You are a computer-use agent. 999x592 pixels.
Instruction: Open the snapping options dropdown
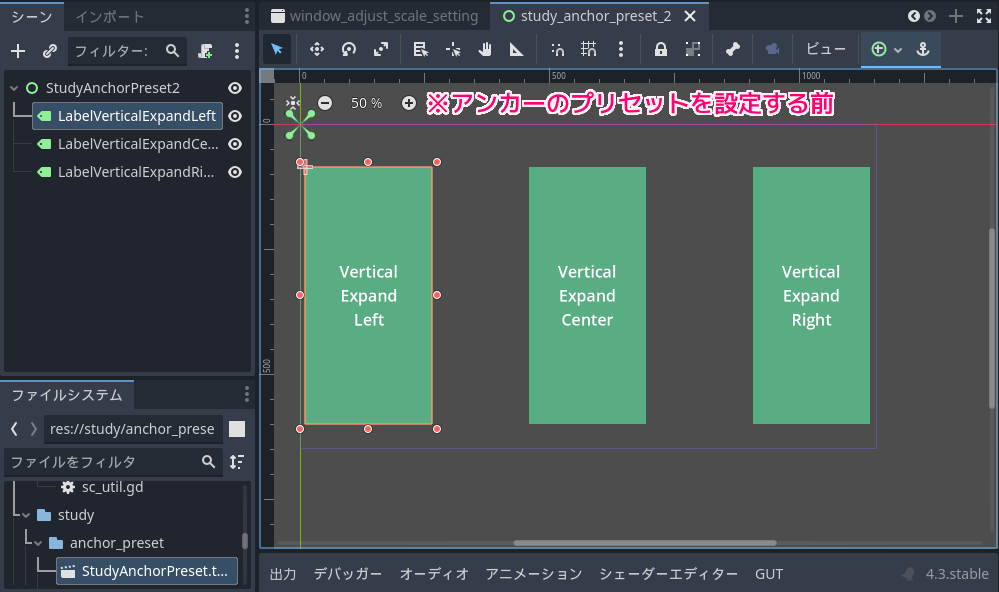click(621, 49)
